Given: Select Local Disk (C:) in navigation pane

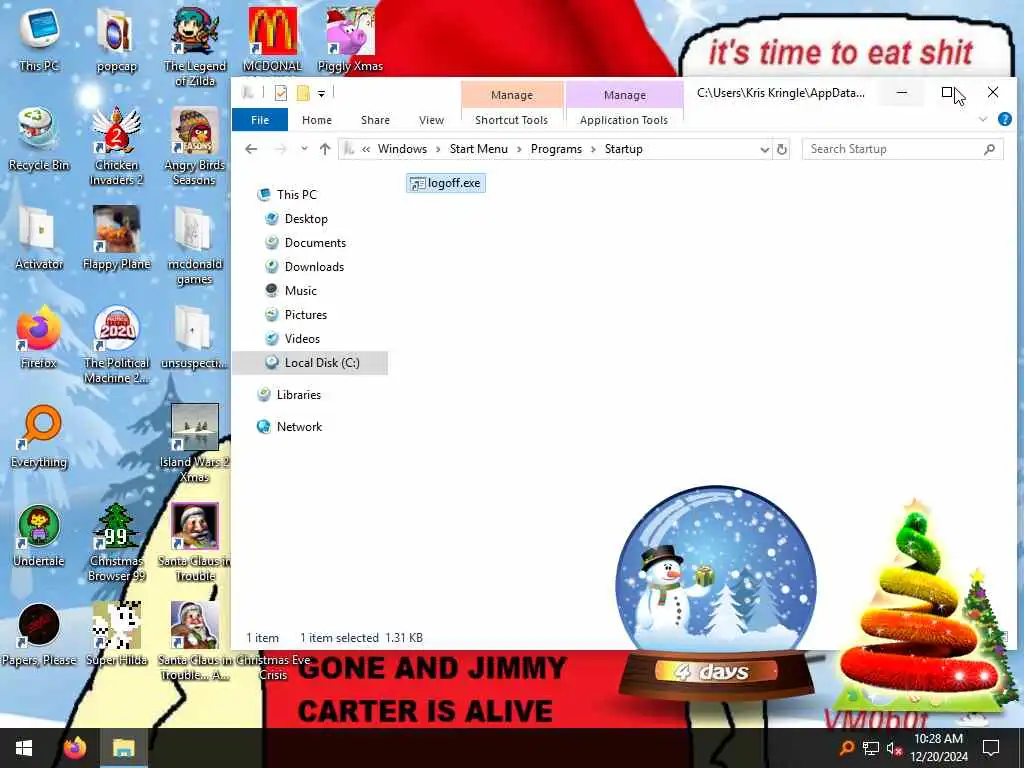Looking at the screenshot, I should (x=310, y=362).
